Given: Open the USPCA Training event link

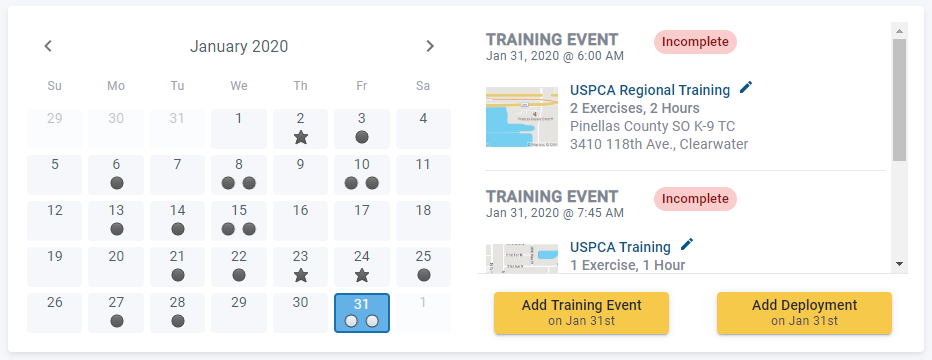Looking at the screenshot, I should coord(620,247).
